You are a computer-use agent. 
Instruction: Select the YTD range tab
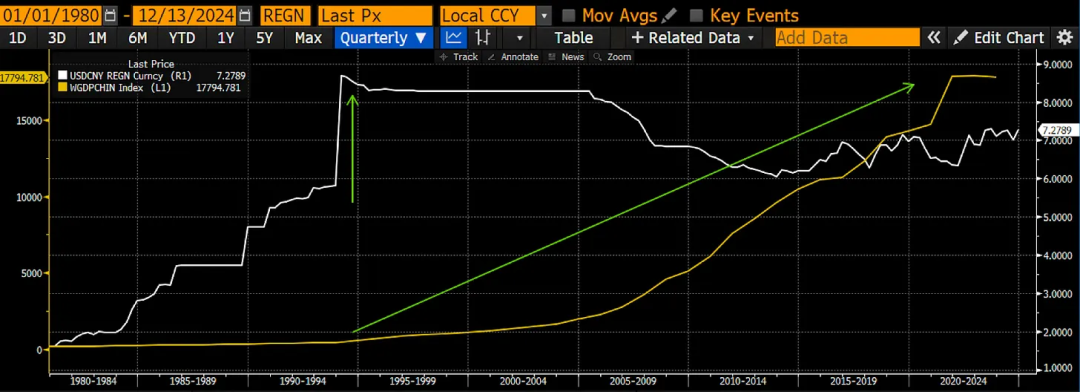(x=182, y=38)
